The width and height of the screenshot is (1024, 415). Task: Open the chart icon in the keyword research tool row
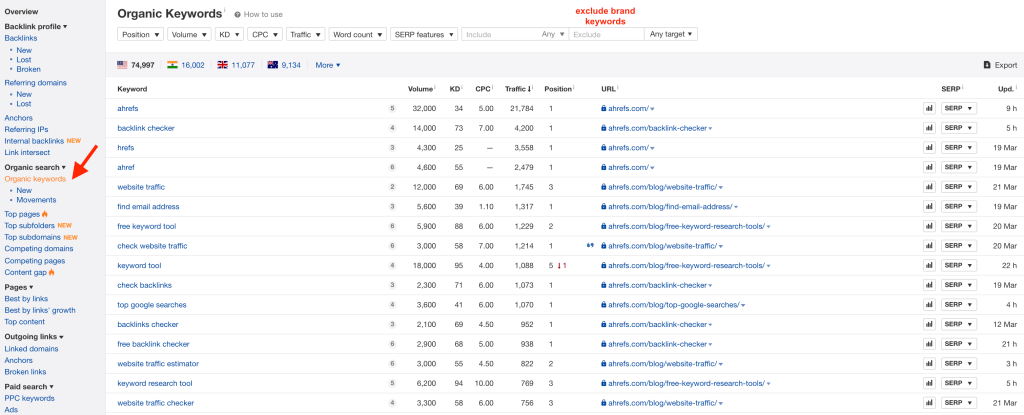pyautogui.click(x=929, y=383)
